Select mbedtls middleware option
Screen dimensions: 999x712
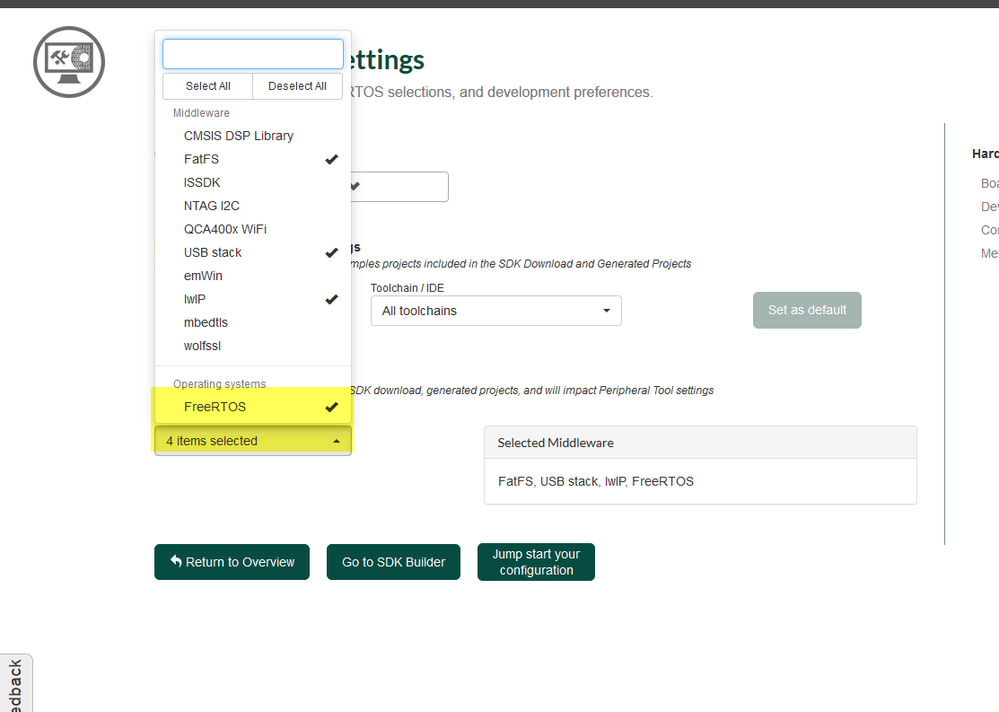point(253,322)
